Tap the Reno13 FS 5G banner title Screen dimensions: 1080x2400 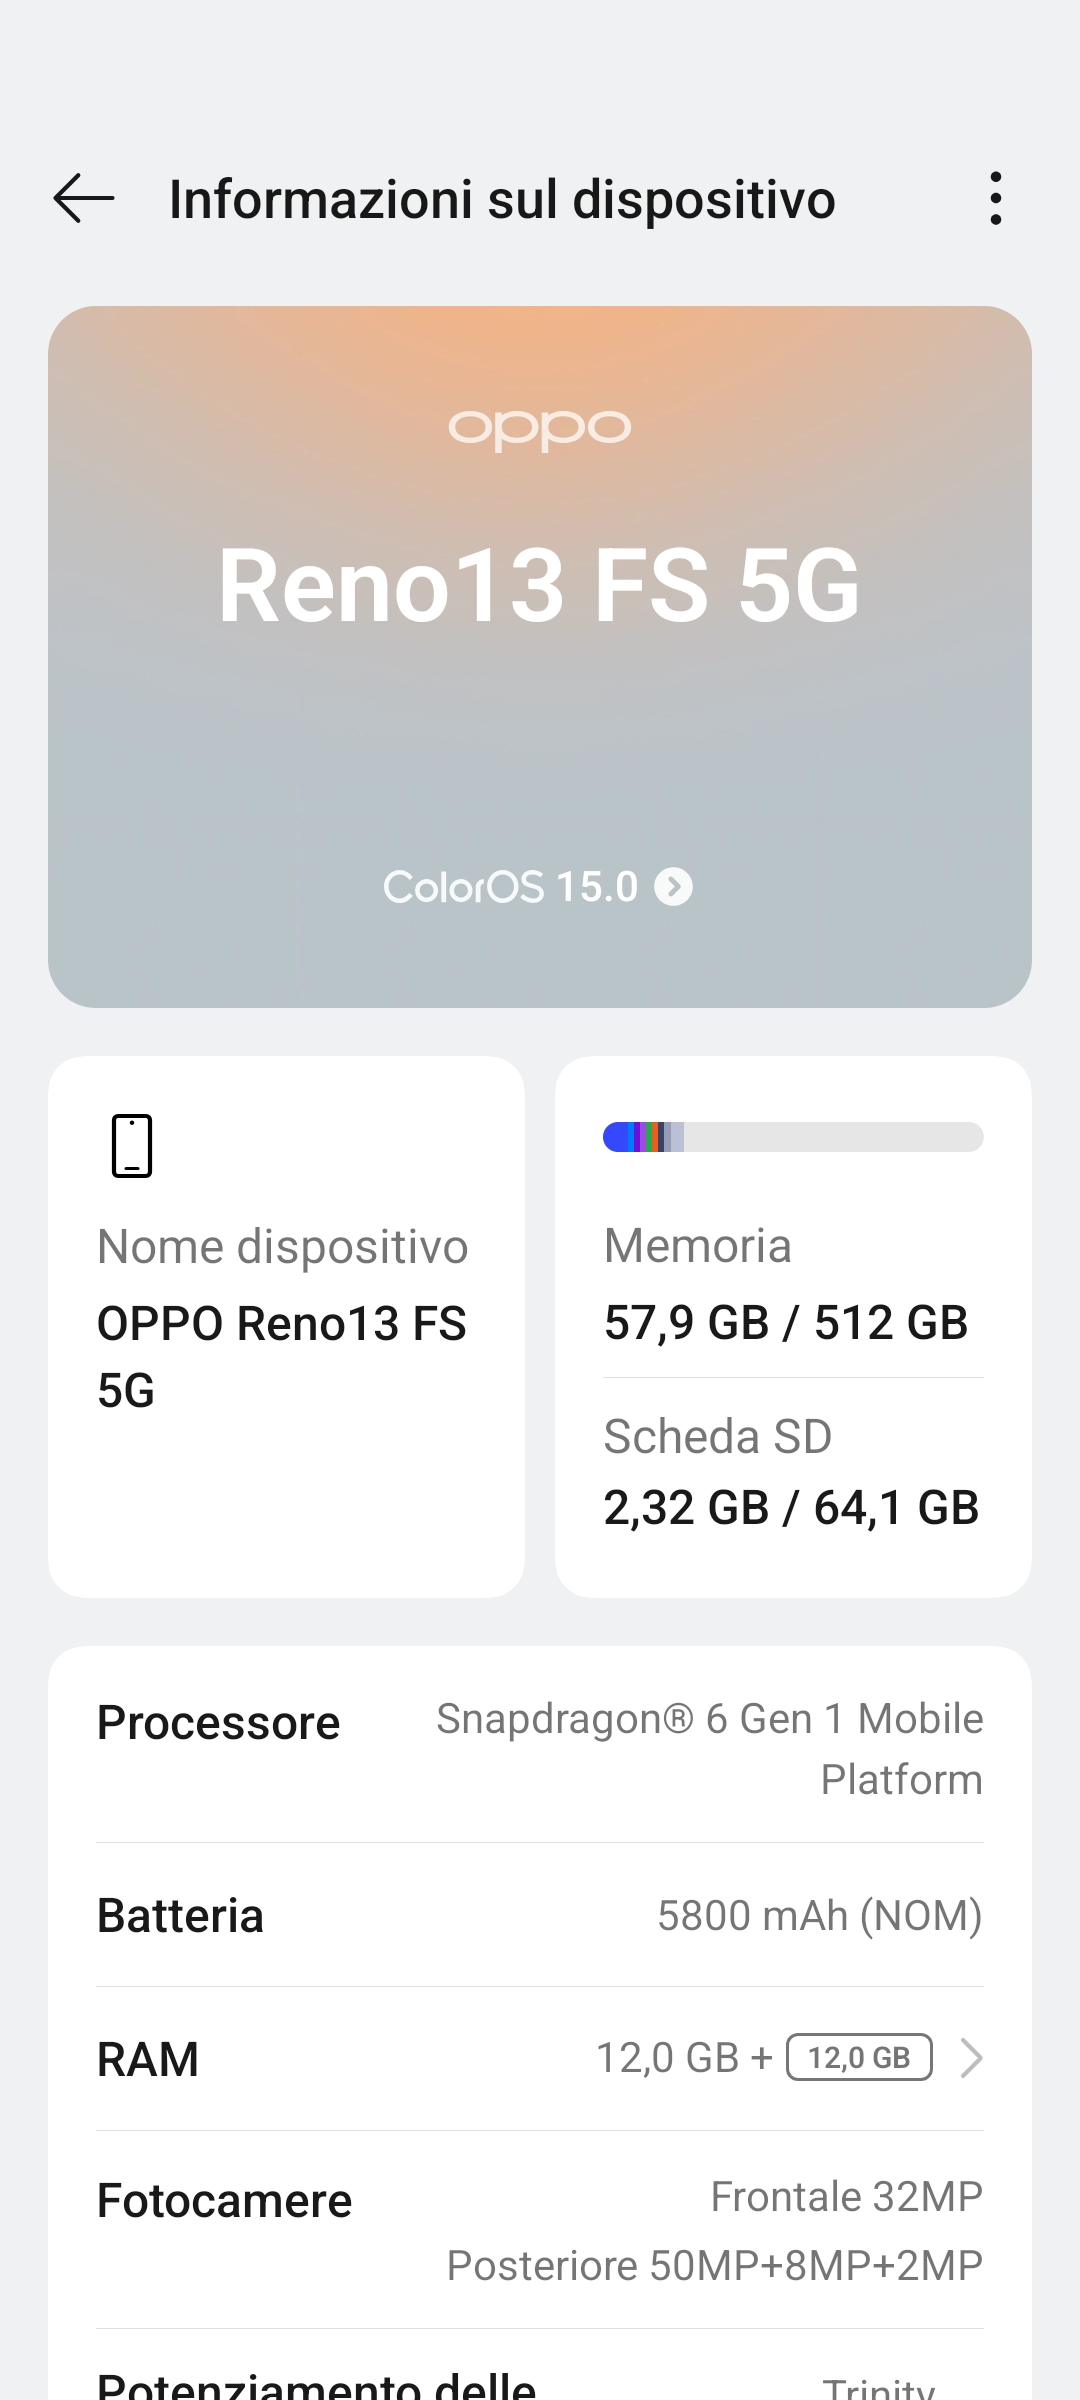(539, 586)
